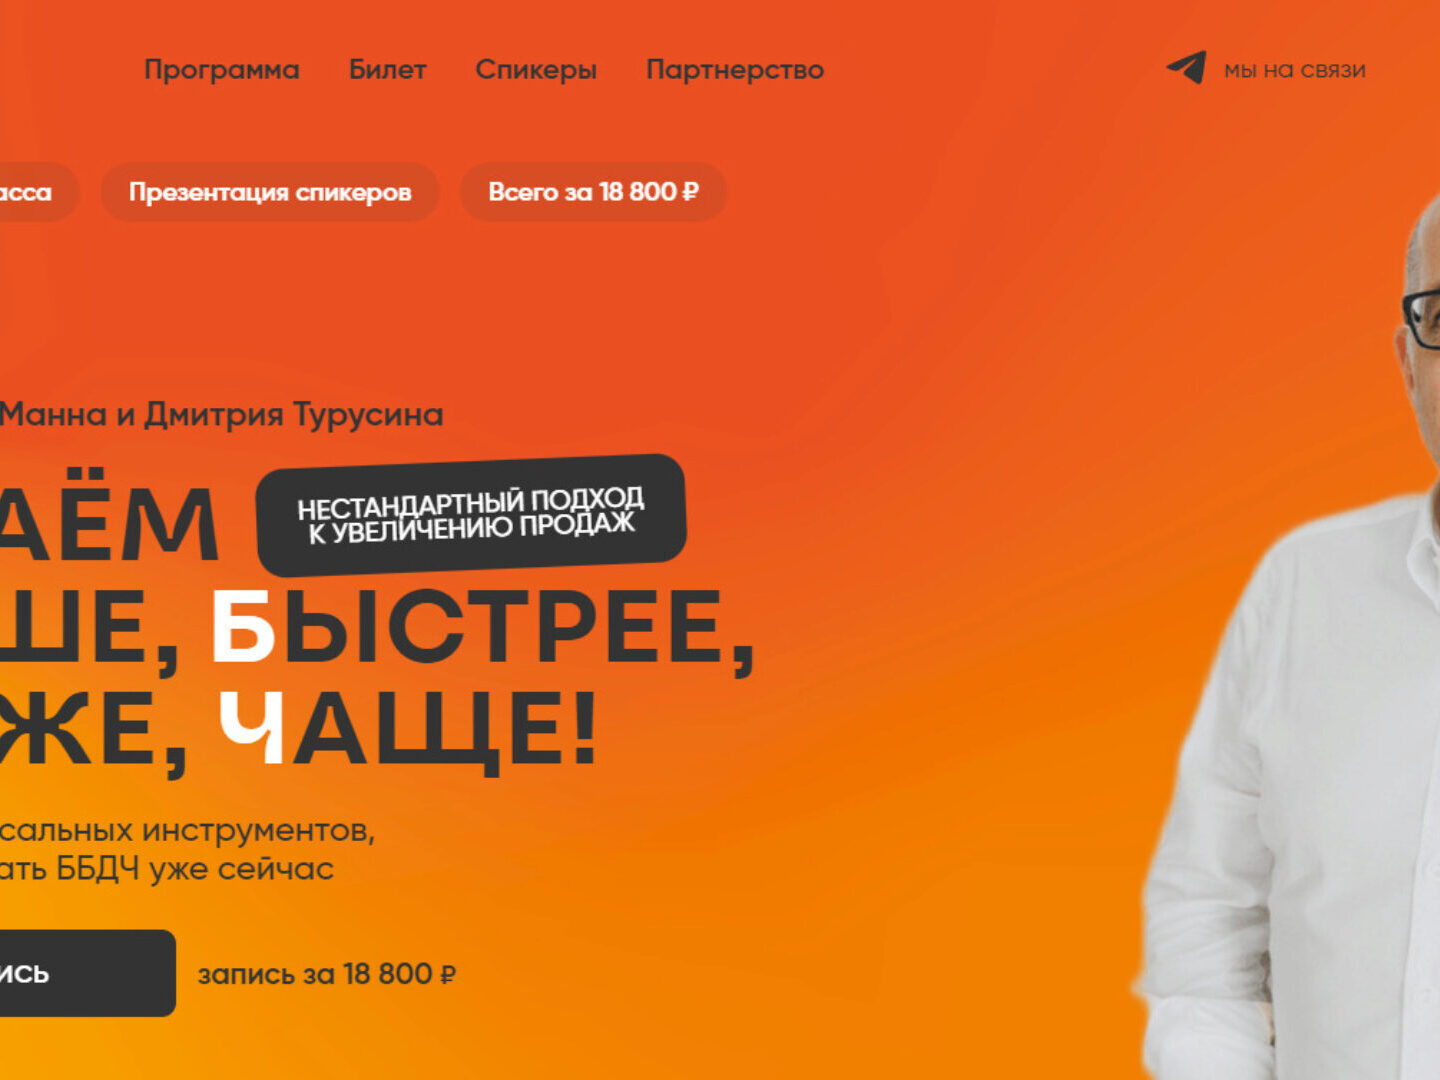
Task: Click the 'Презентация спикеров' pill
Action: (x=270, y=192)
